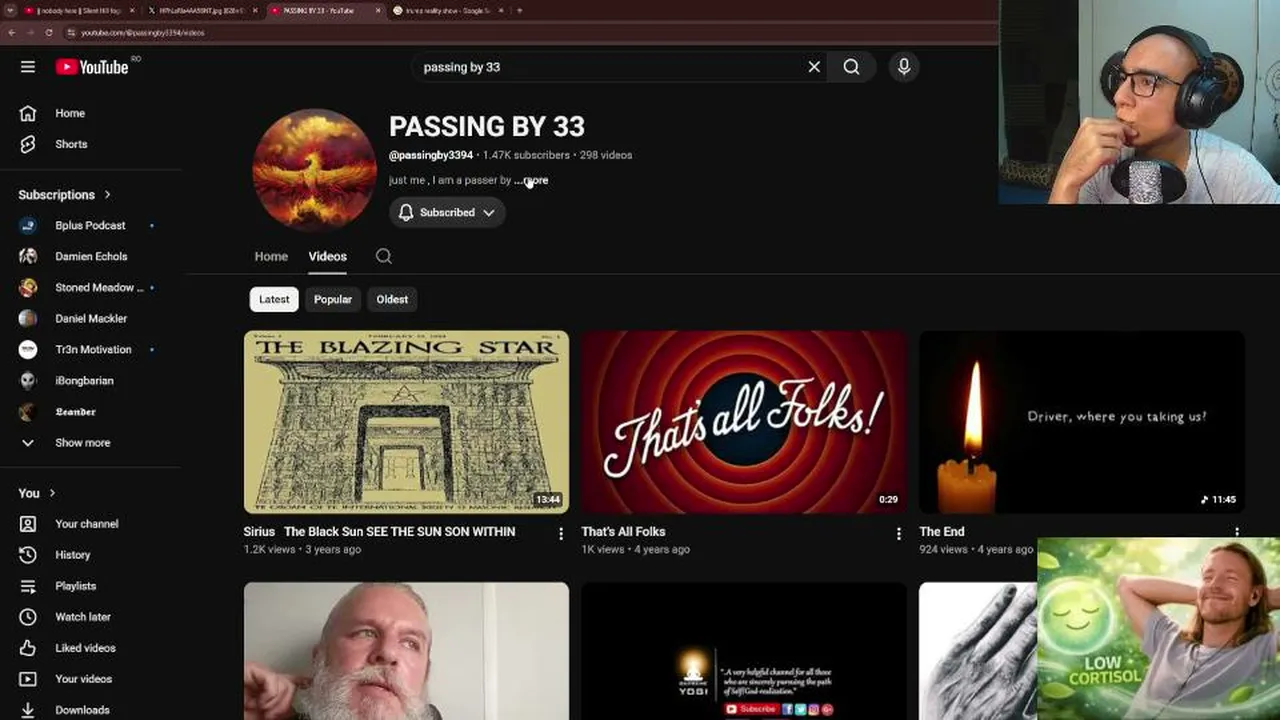
Task: Expand the Subscriptions section chevron
Action: pyautogui.click(x=107, y=195)
